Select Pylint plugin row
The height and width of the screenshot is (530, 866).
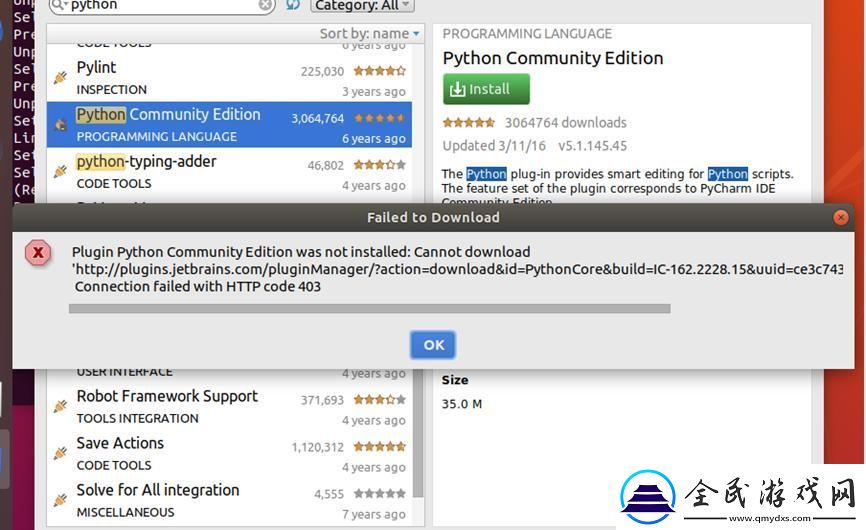(x=229, y=78)
